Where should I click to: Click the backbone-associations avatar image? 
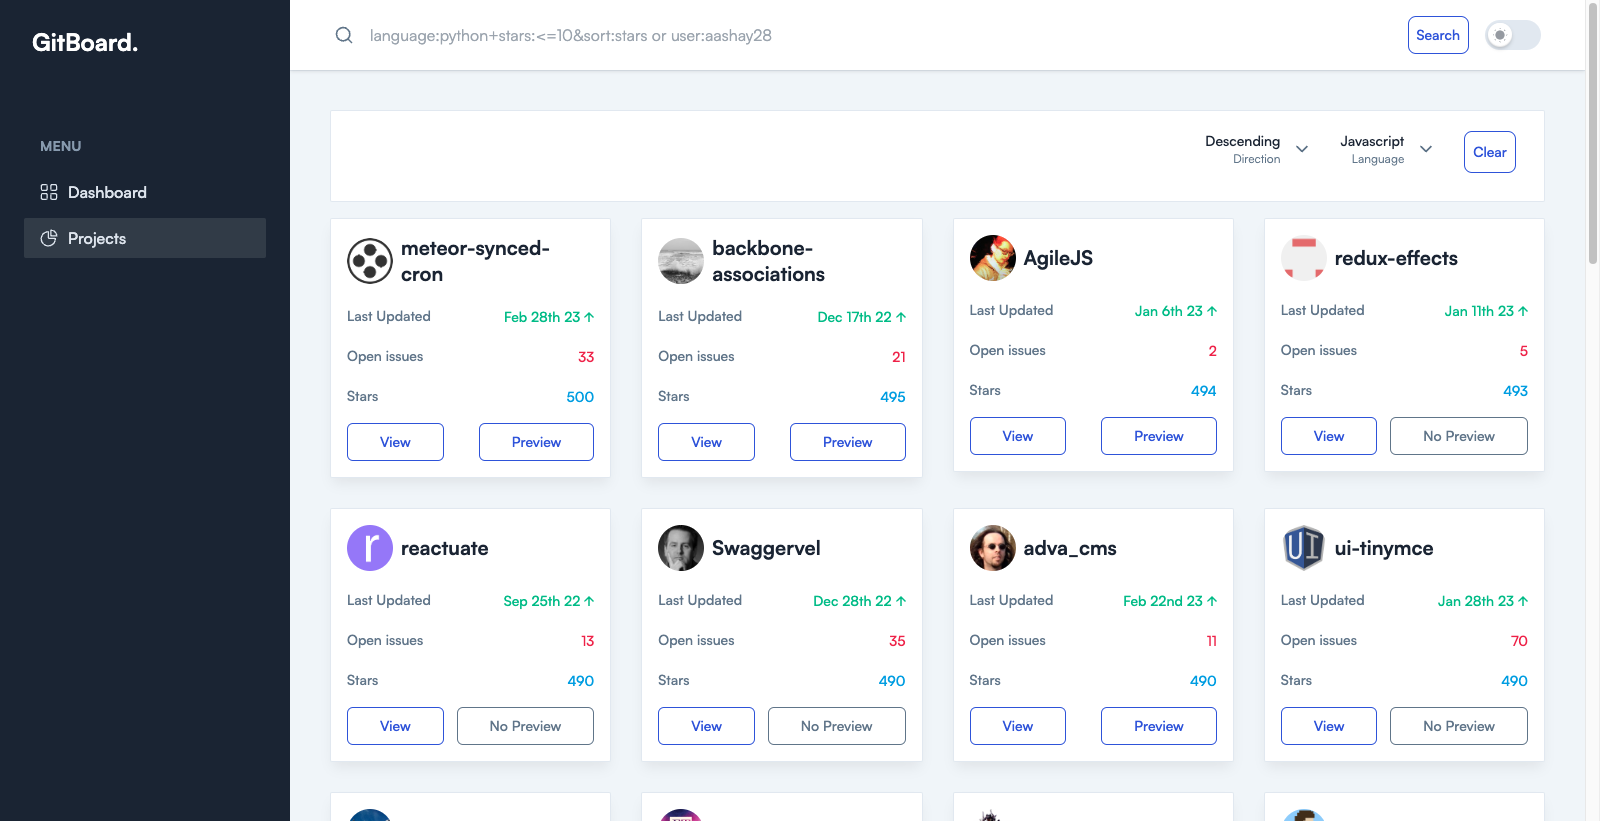681,261
